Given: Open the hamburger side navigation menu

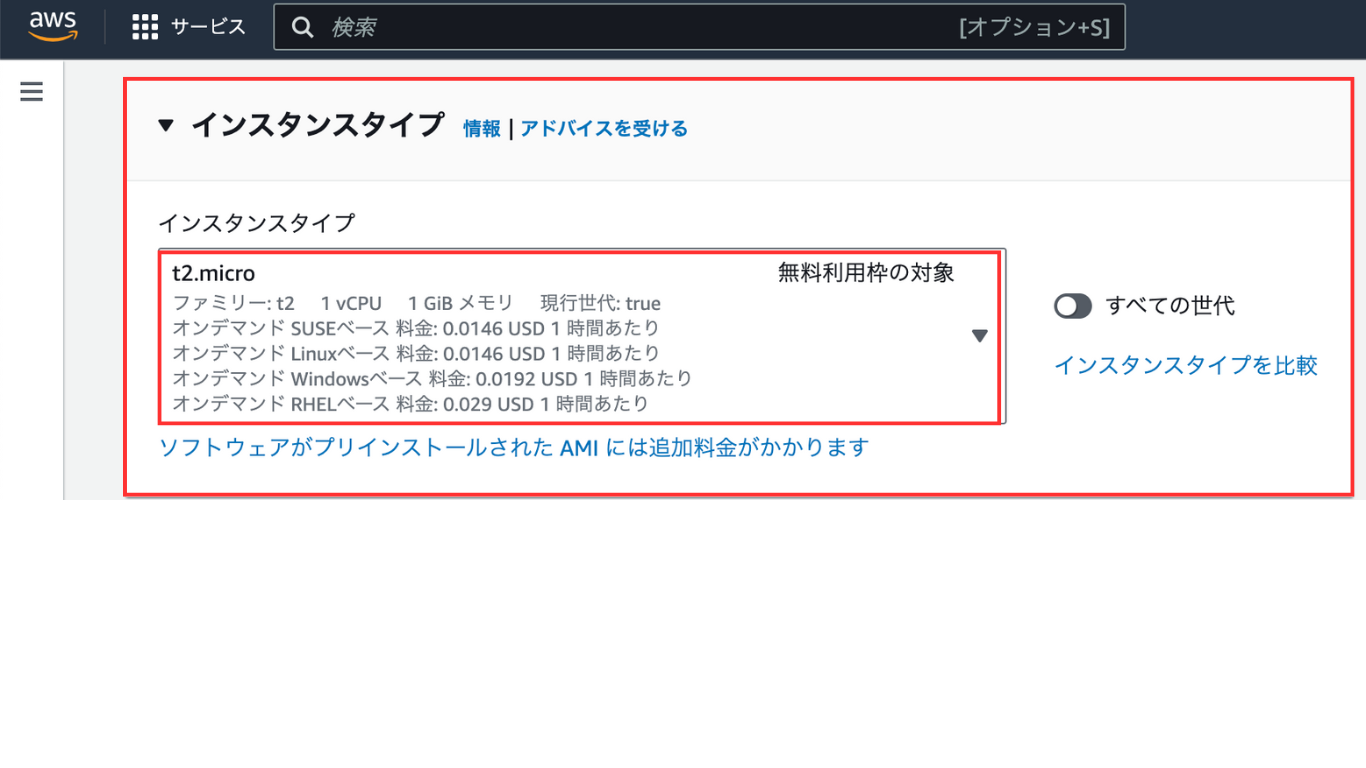Looking at the screenshot, I should point(32,92).
